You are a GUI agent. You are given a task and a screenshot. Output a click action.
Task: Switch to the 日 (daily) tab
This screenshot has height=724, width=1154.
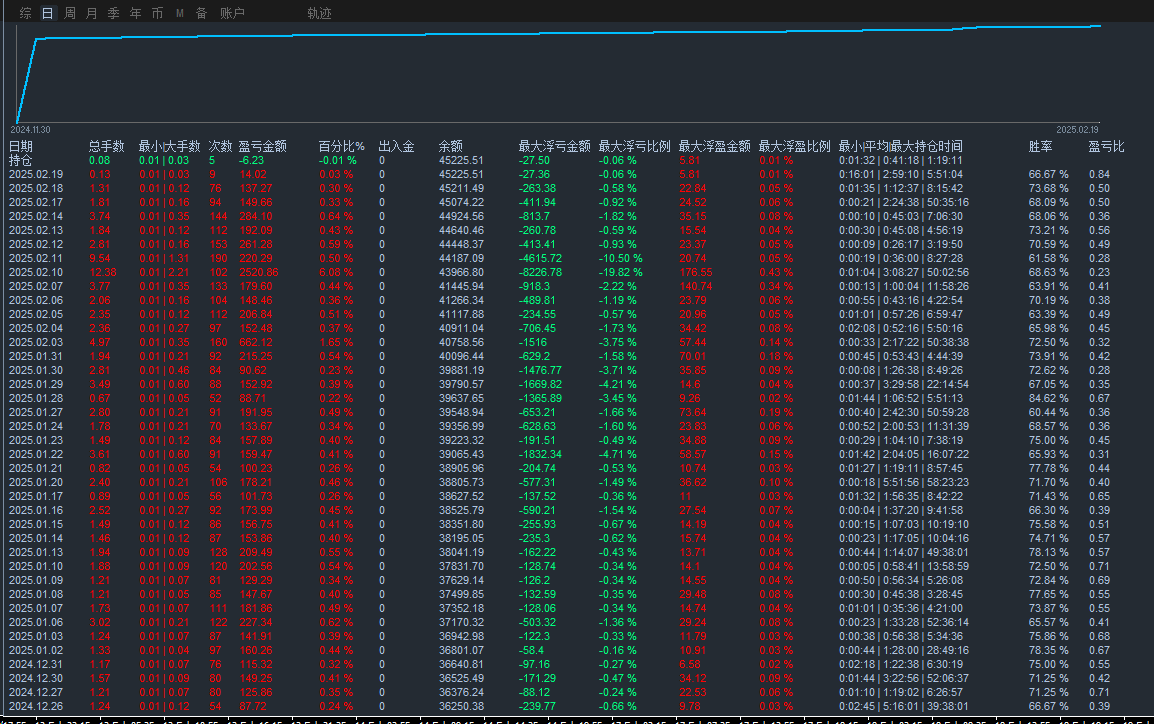pyautogui.click(x=47, y=13)
